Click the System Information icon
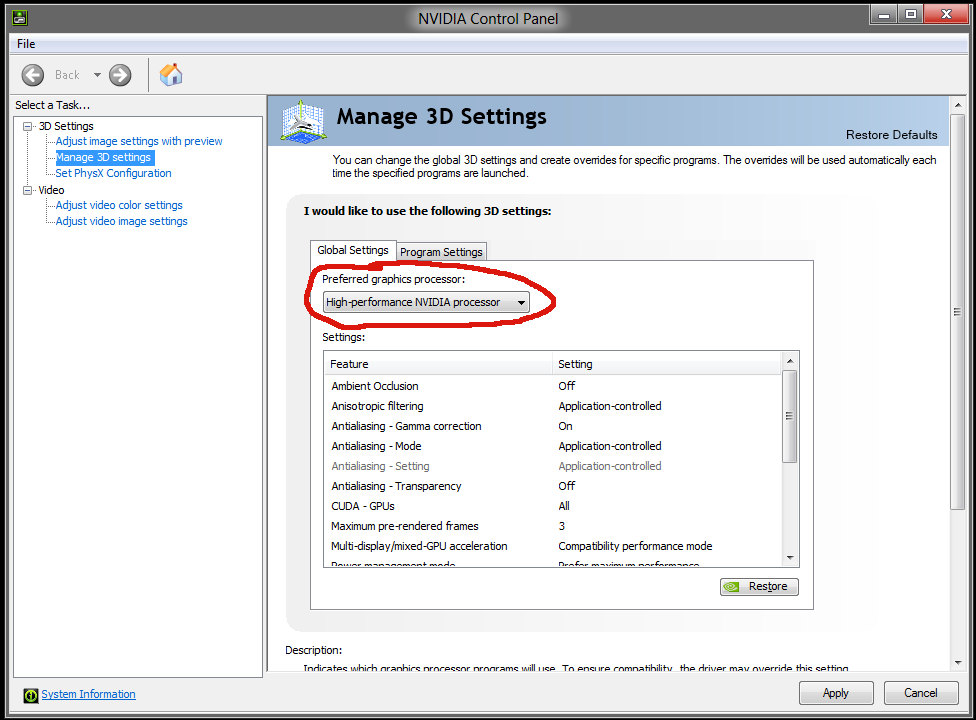The width and height of the screenshot is (976, 720). tap(30, 695)
